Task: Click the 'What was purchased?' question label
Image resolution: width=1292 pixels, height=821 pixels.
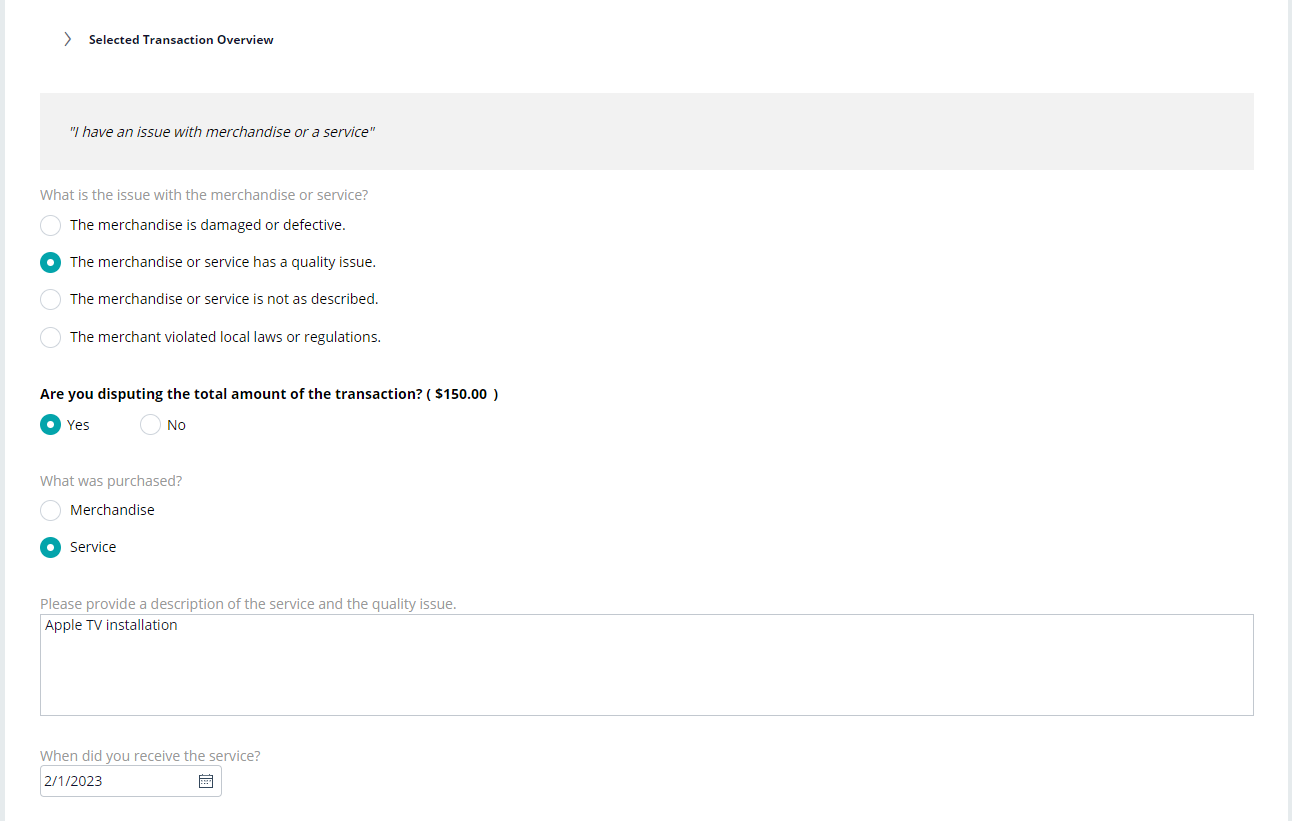Action: 111,481
